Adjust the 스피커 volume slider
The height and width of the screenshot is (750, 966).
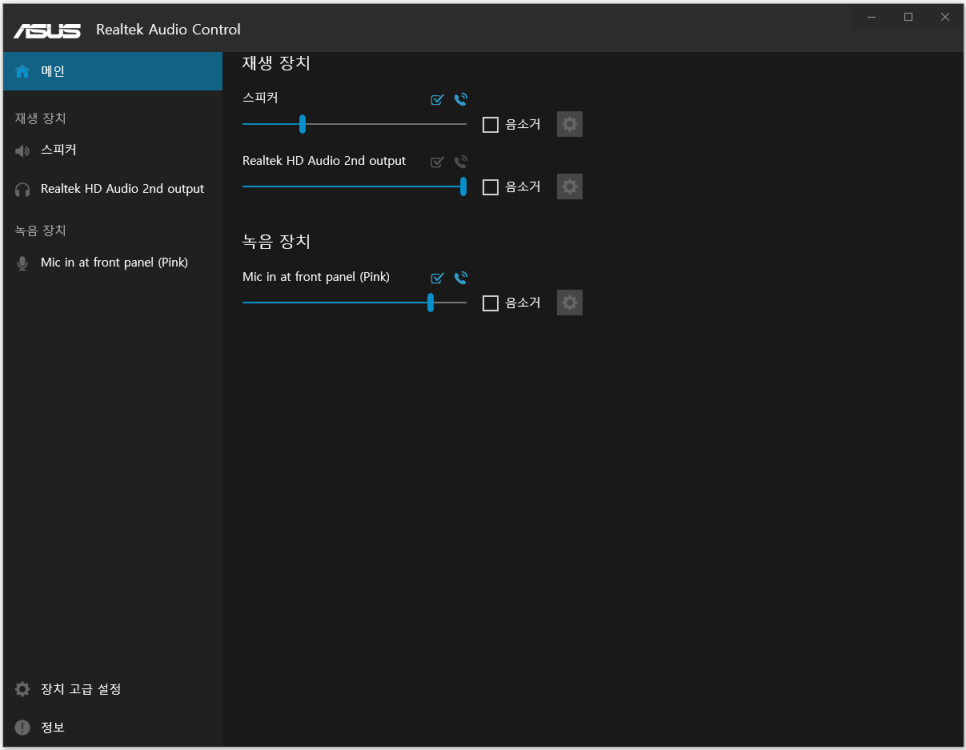point(354,124)
